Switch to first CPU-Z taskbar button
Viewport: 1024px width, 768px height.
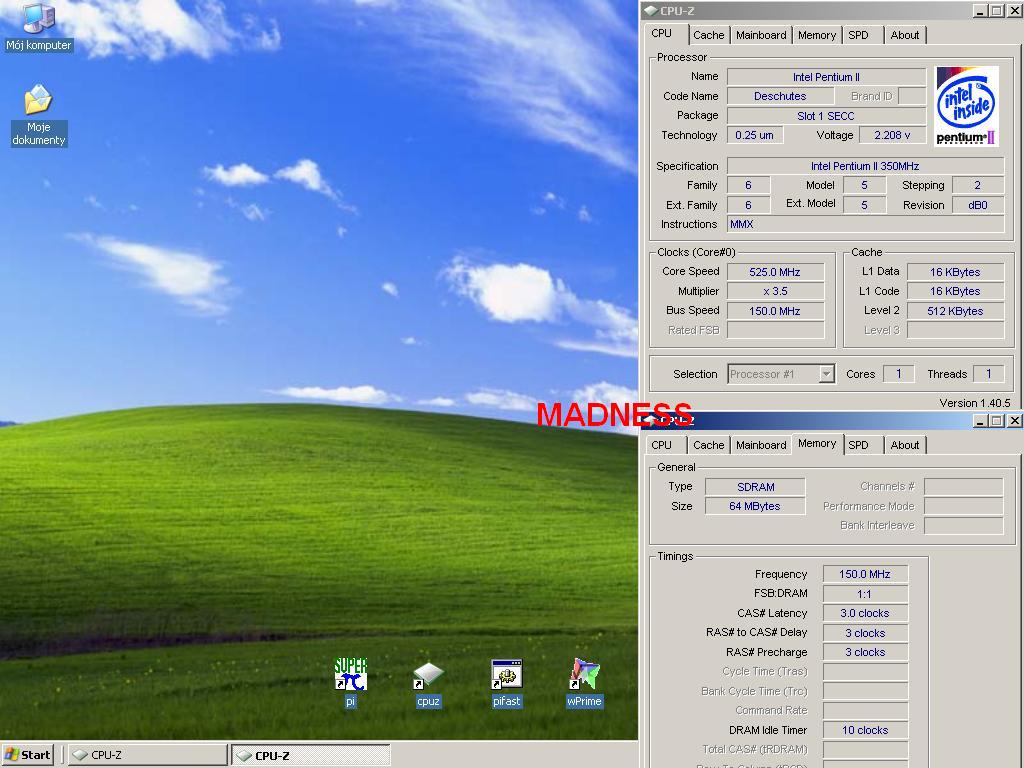148,755
